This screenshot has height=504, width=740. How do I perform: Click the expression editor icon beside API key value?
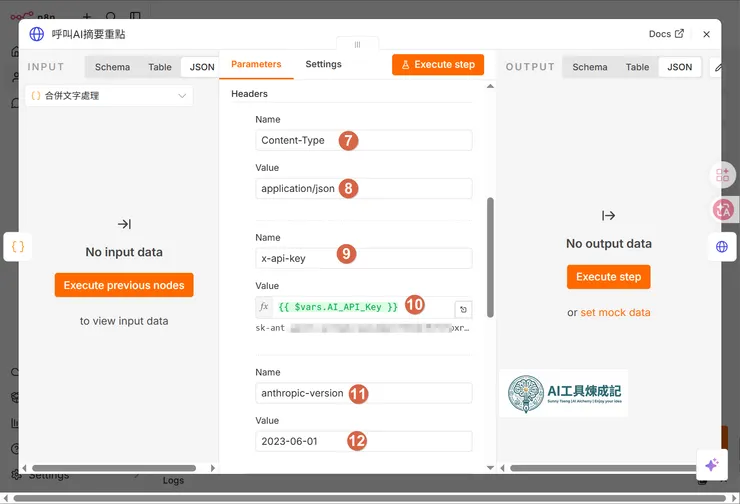click(463, 310)
